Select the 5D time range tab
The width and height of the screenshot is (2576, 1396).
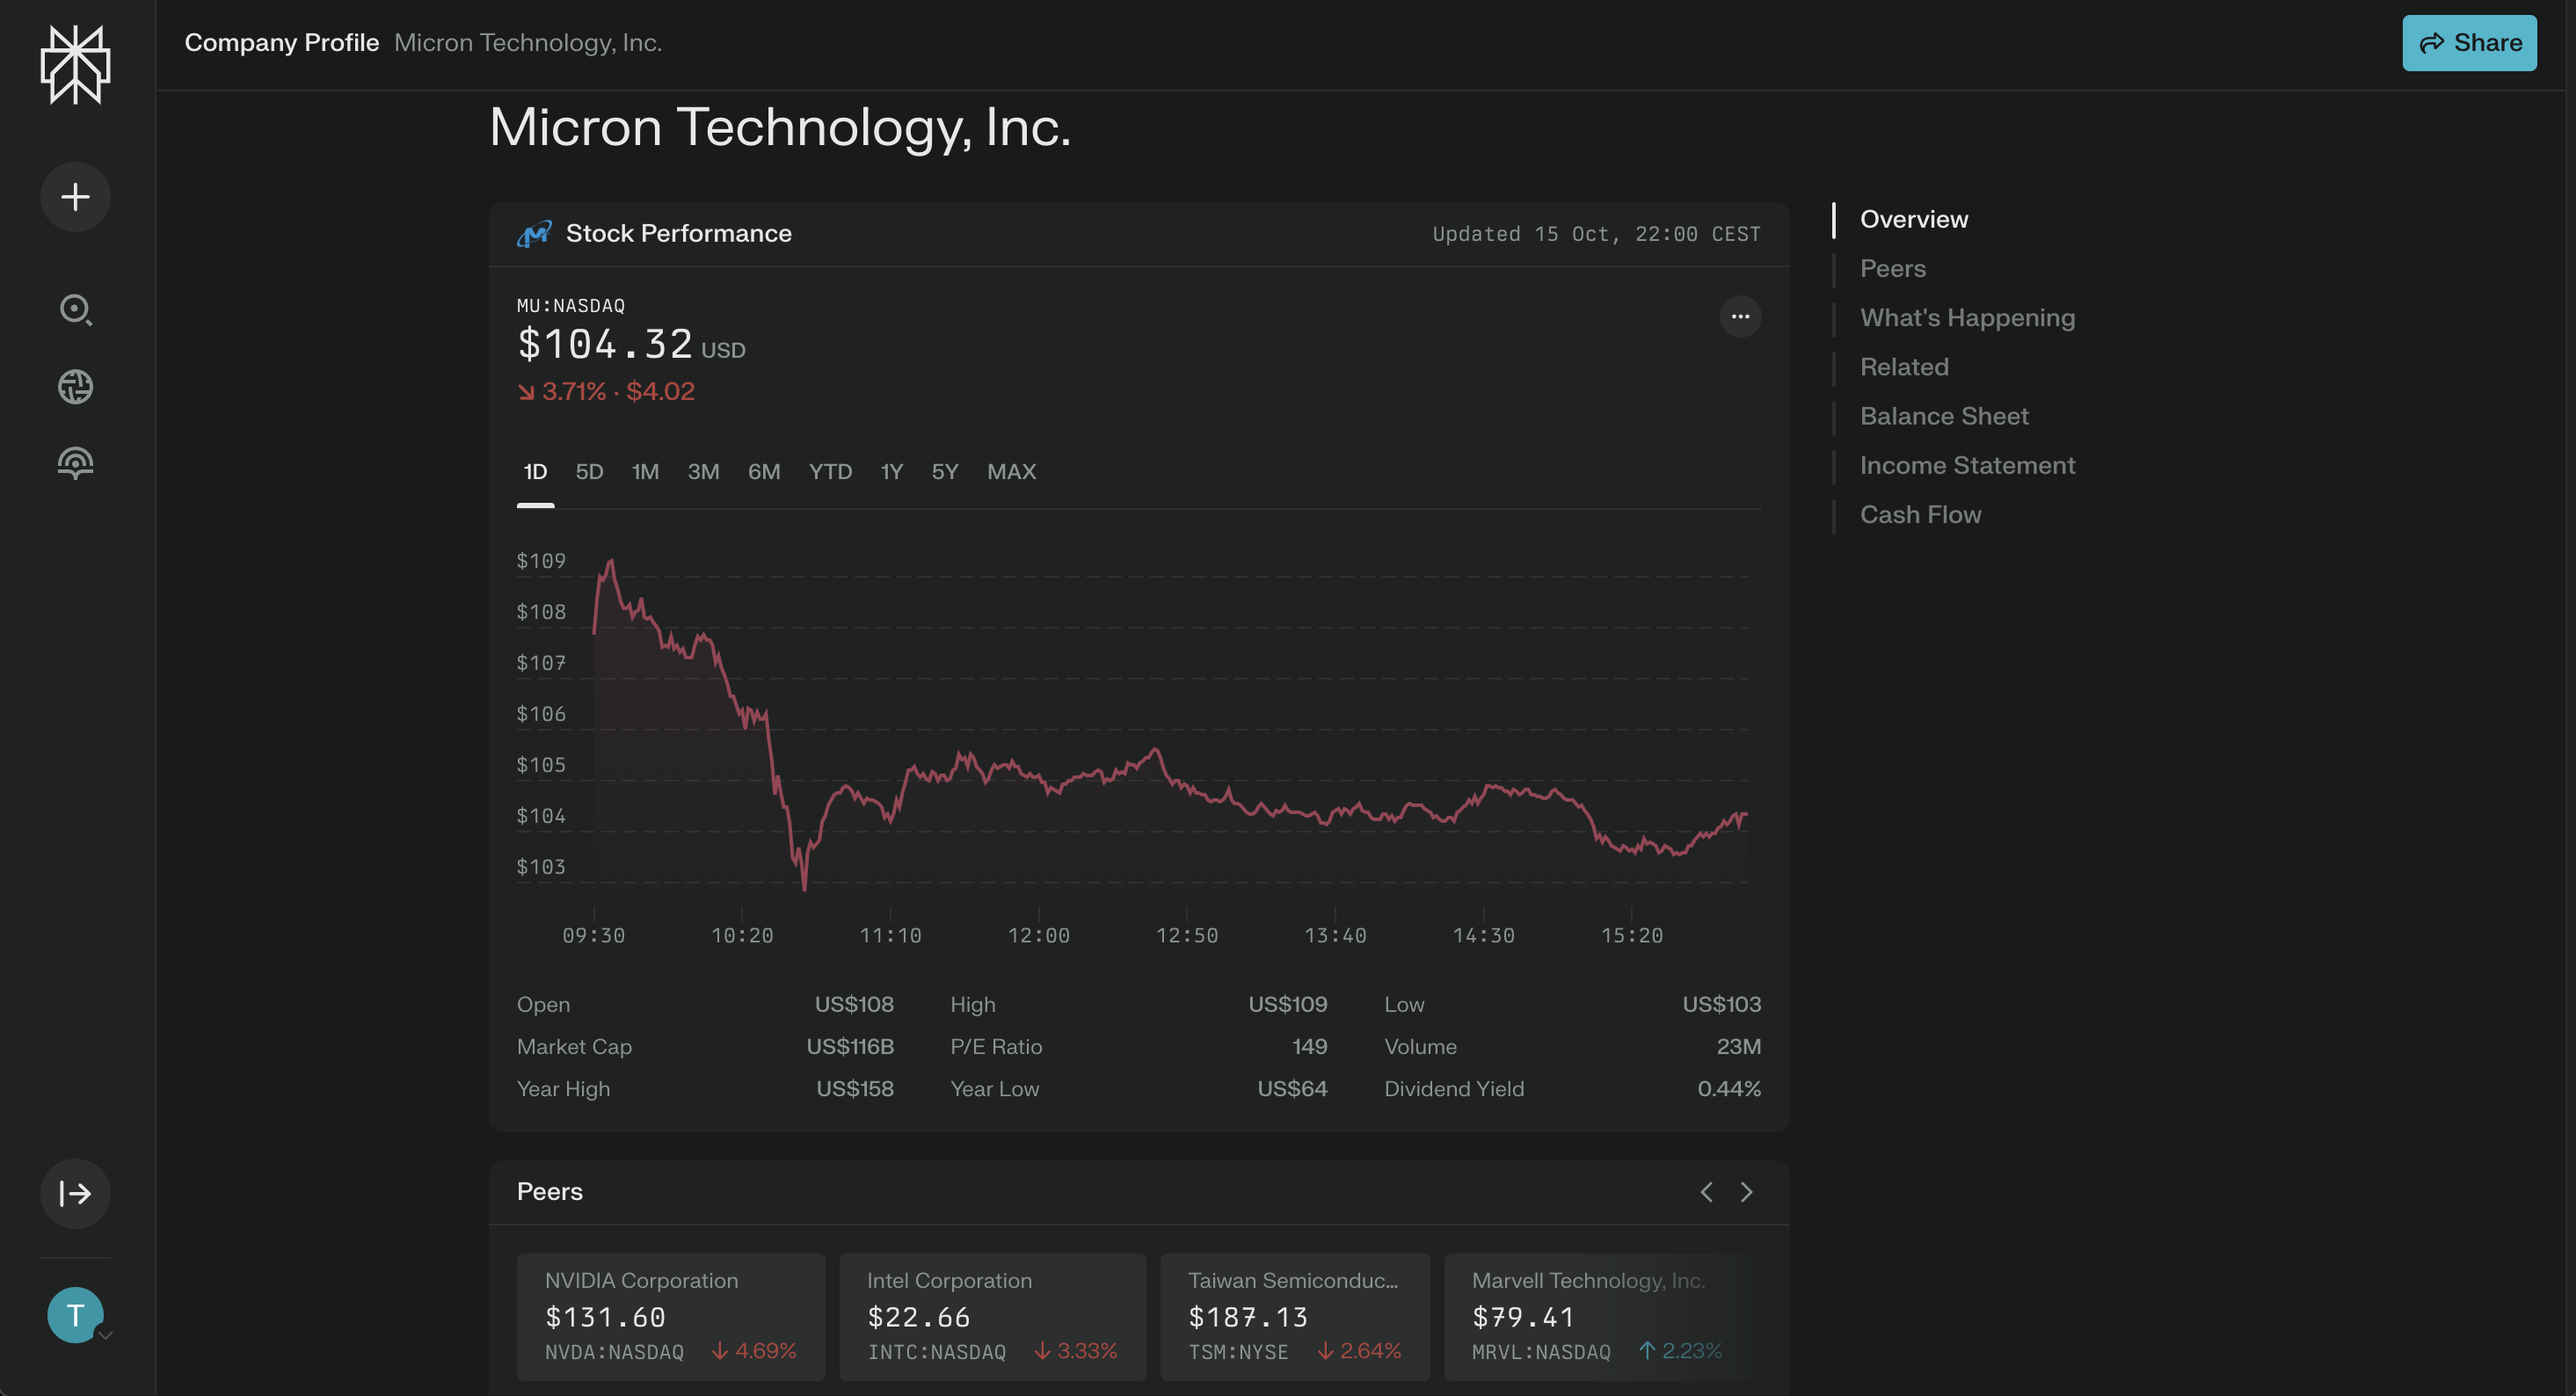pos(589,471)
